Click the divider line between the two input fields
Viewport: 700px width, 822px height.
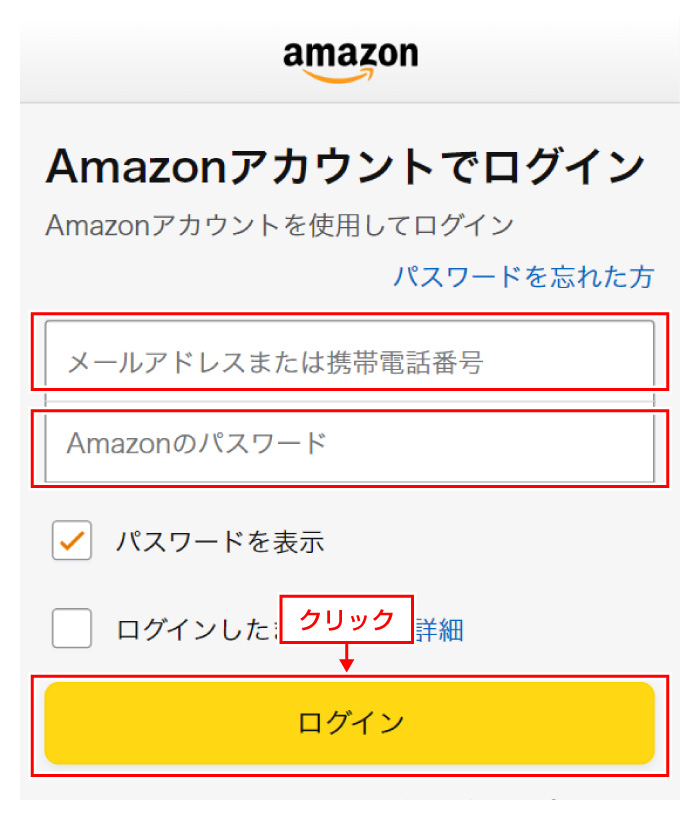coord(350,402)
